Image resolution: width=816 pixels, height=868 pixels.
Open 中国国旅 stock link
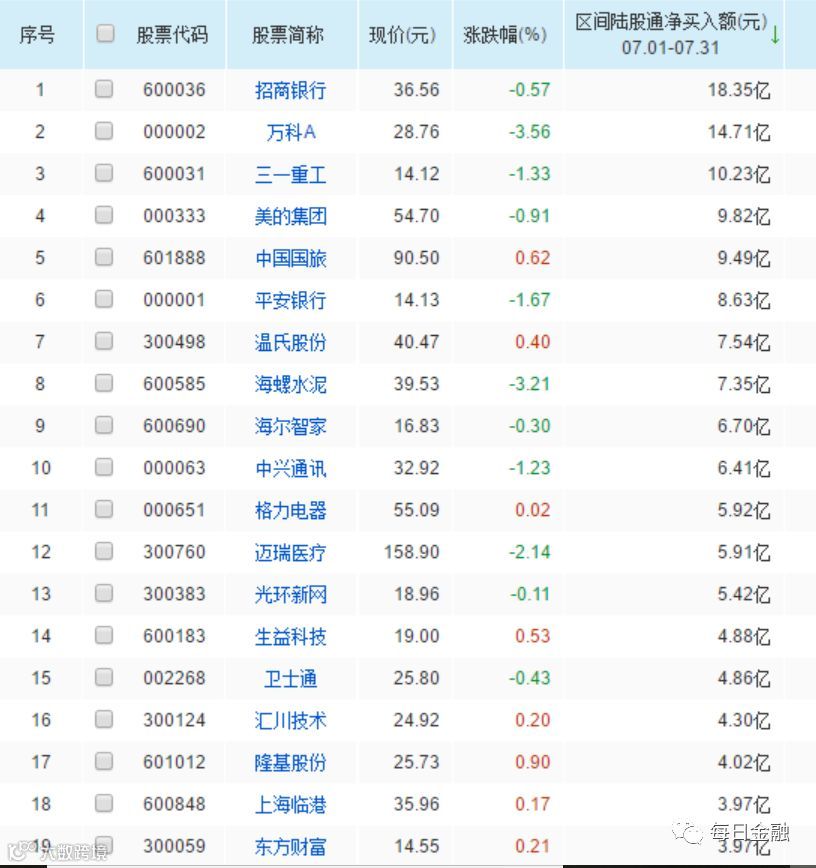291,258
